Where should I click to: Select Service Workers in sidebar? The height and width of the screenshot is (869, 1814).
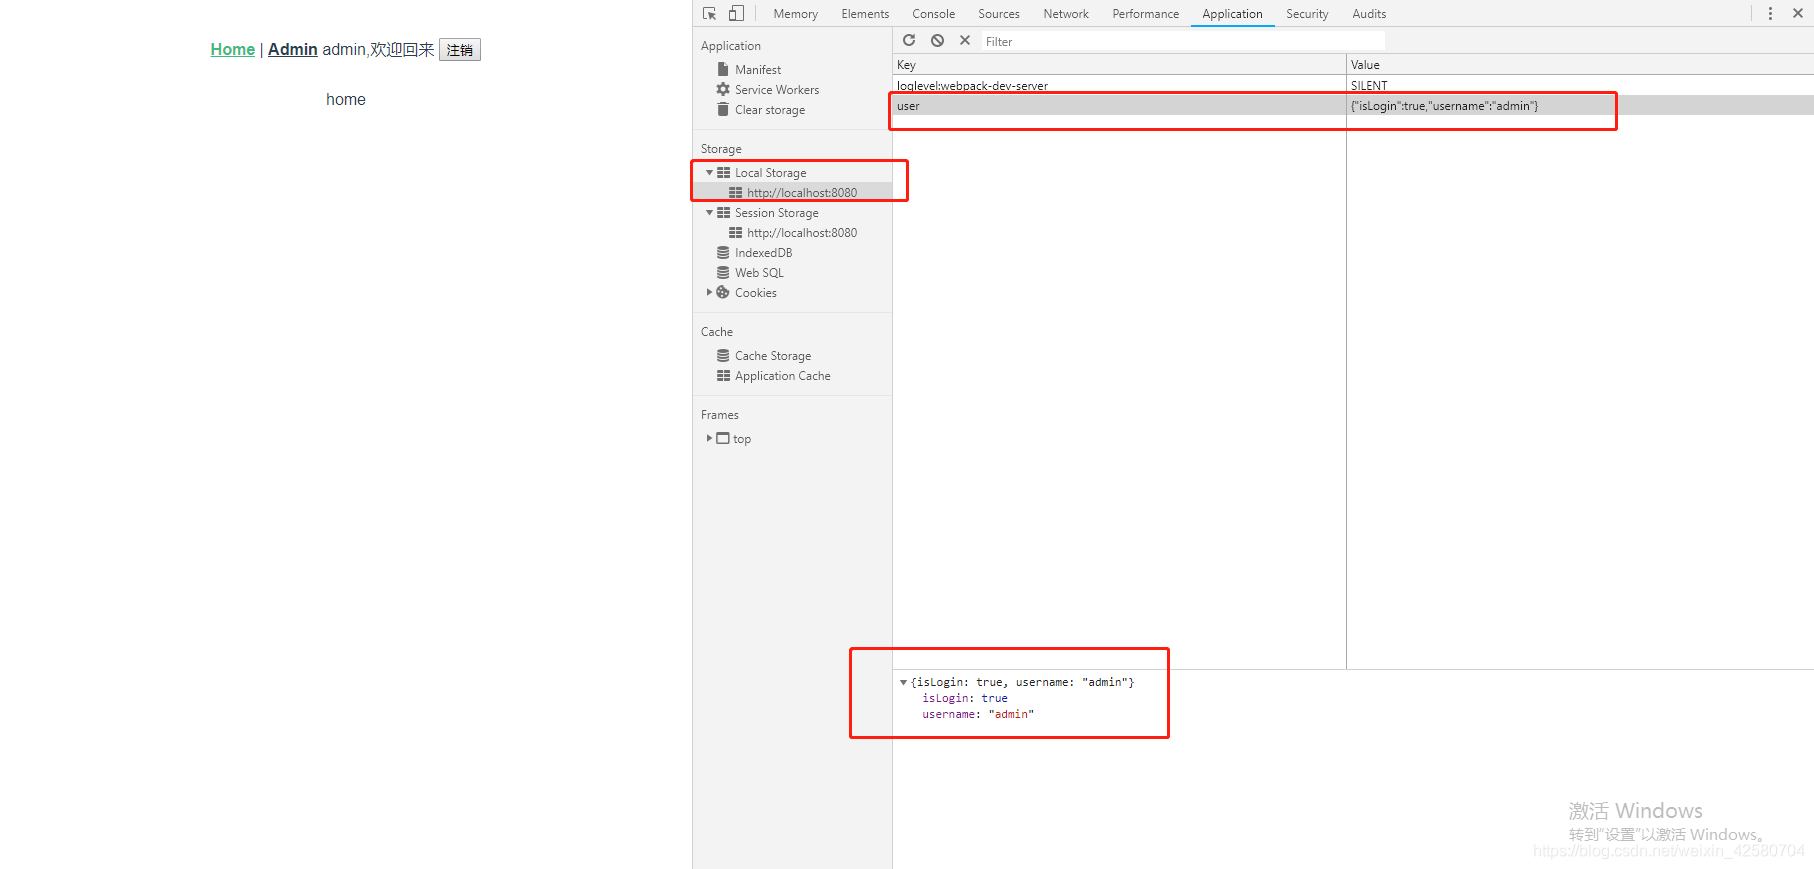point(777,89)
